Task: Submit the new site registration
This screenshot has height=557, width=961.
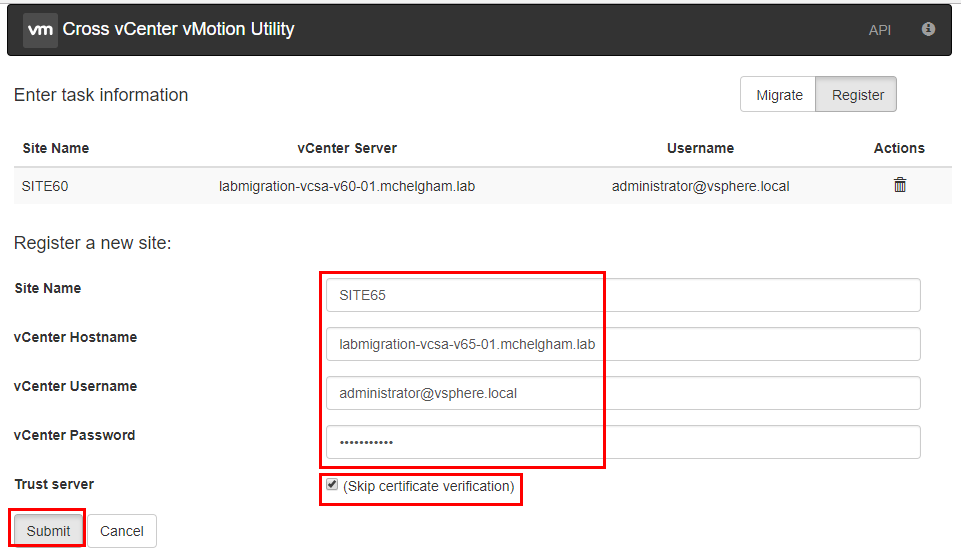Action: (x=48, y=531)
